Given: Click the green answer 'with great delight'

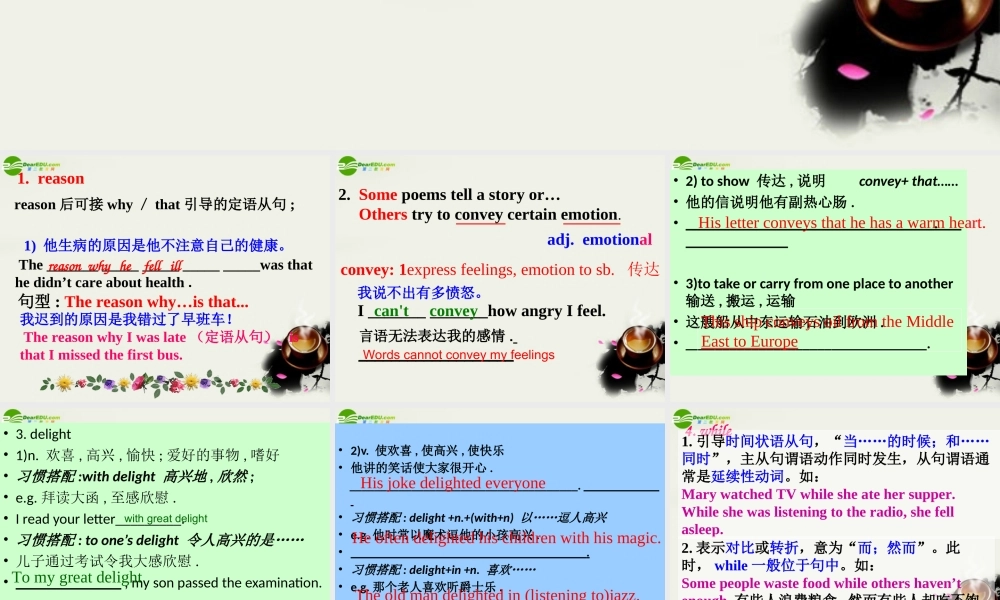Looking at the screenshot, I should point(165,518).
